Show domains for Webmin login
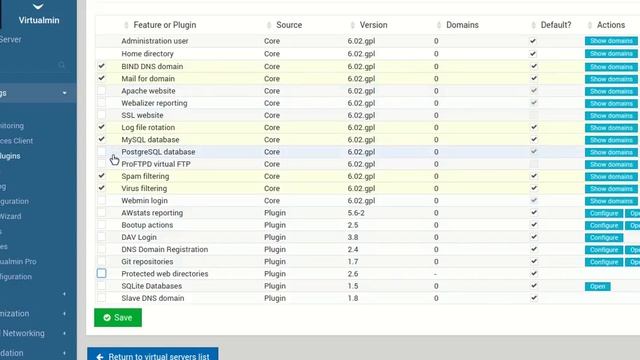640x360 pixels. coord(611,201)
